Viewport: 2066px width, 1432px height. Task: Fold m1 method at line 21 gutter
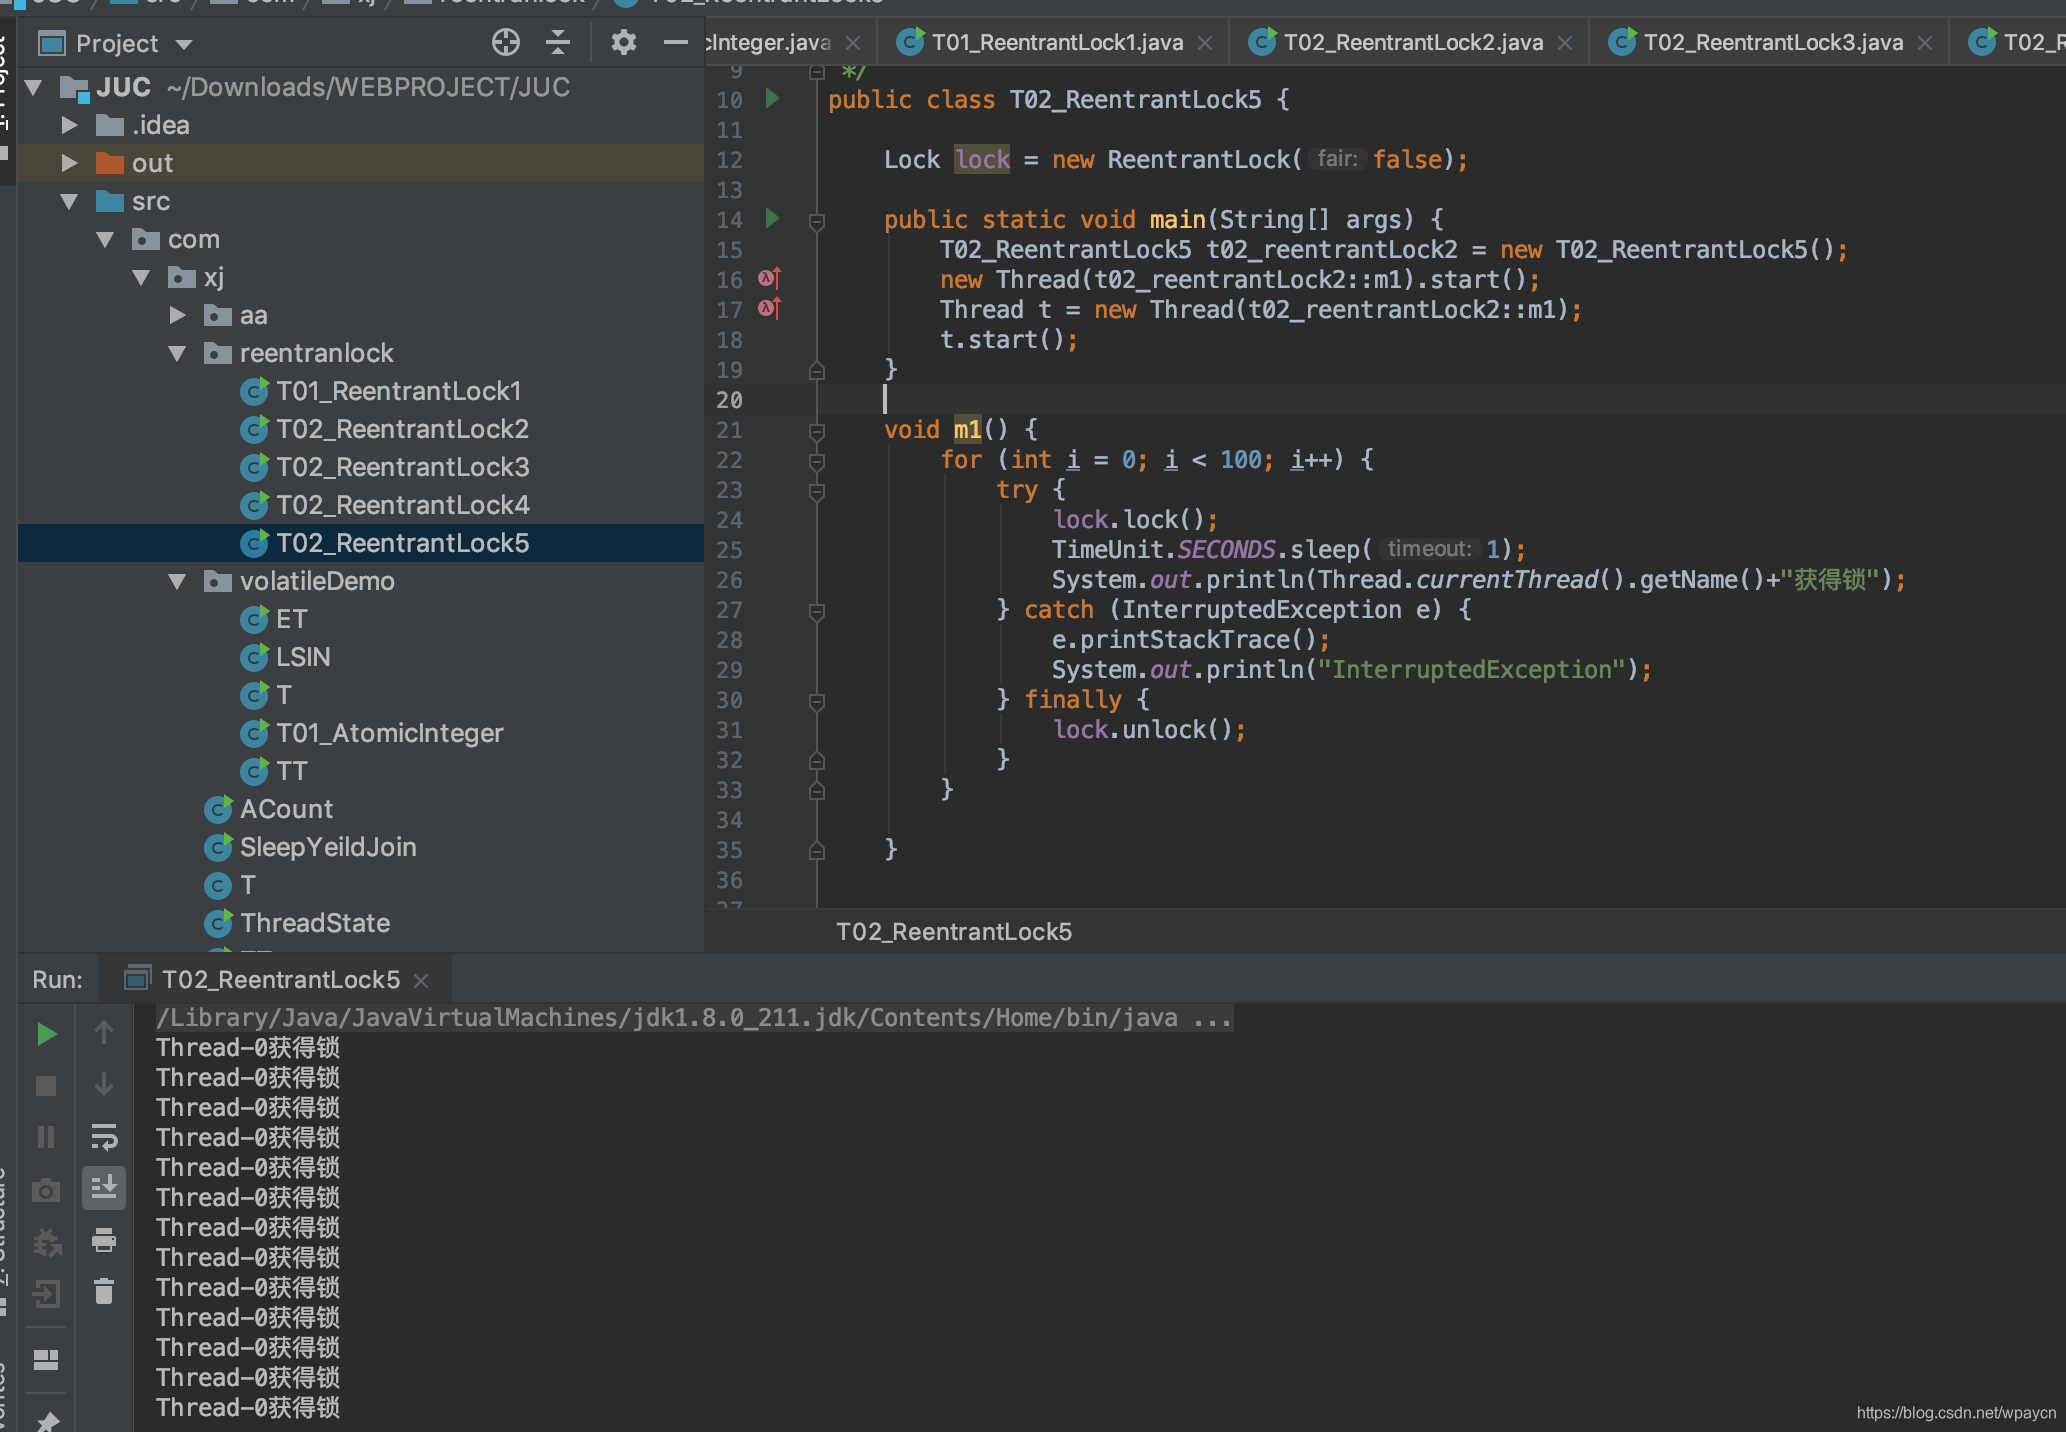816,431
